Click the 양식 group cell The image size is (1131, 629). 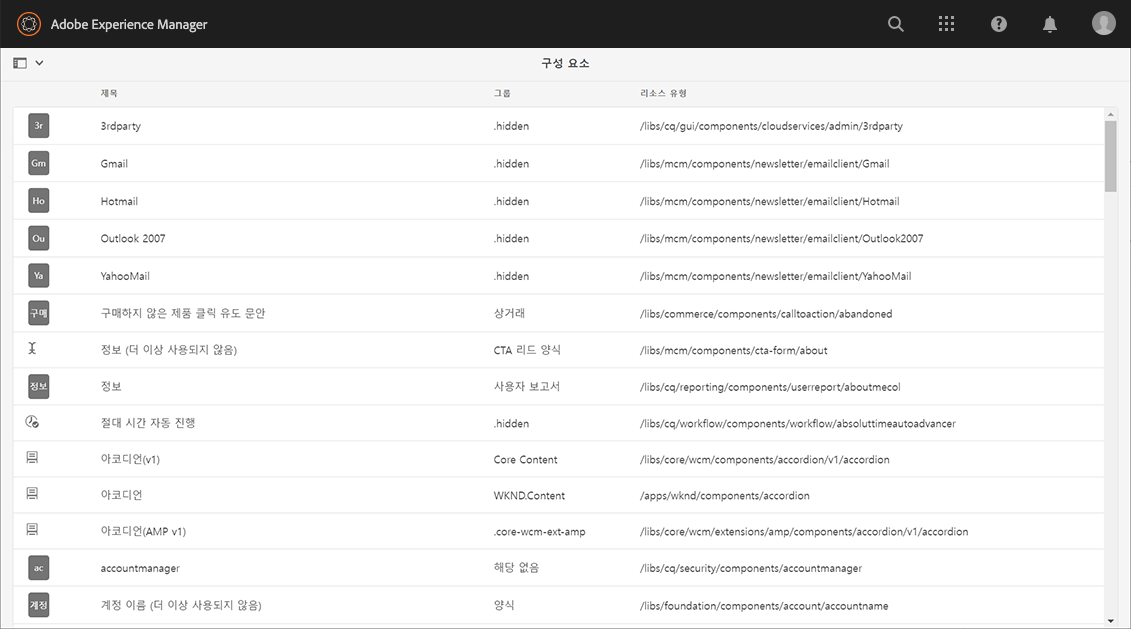pyautogui.click(x=503, y=605)
